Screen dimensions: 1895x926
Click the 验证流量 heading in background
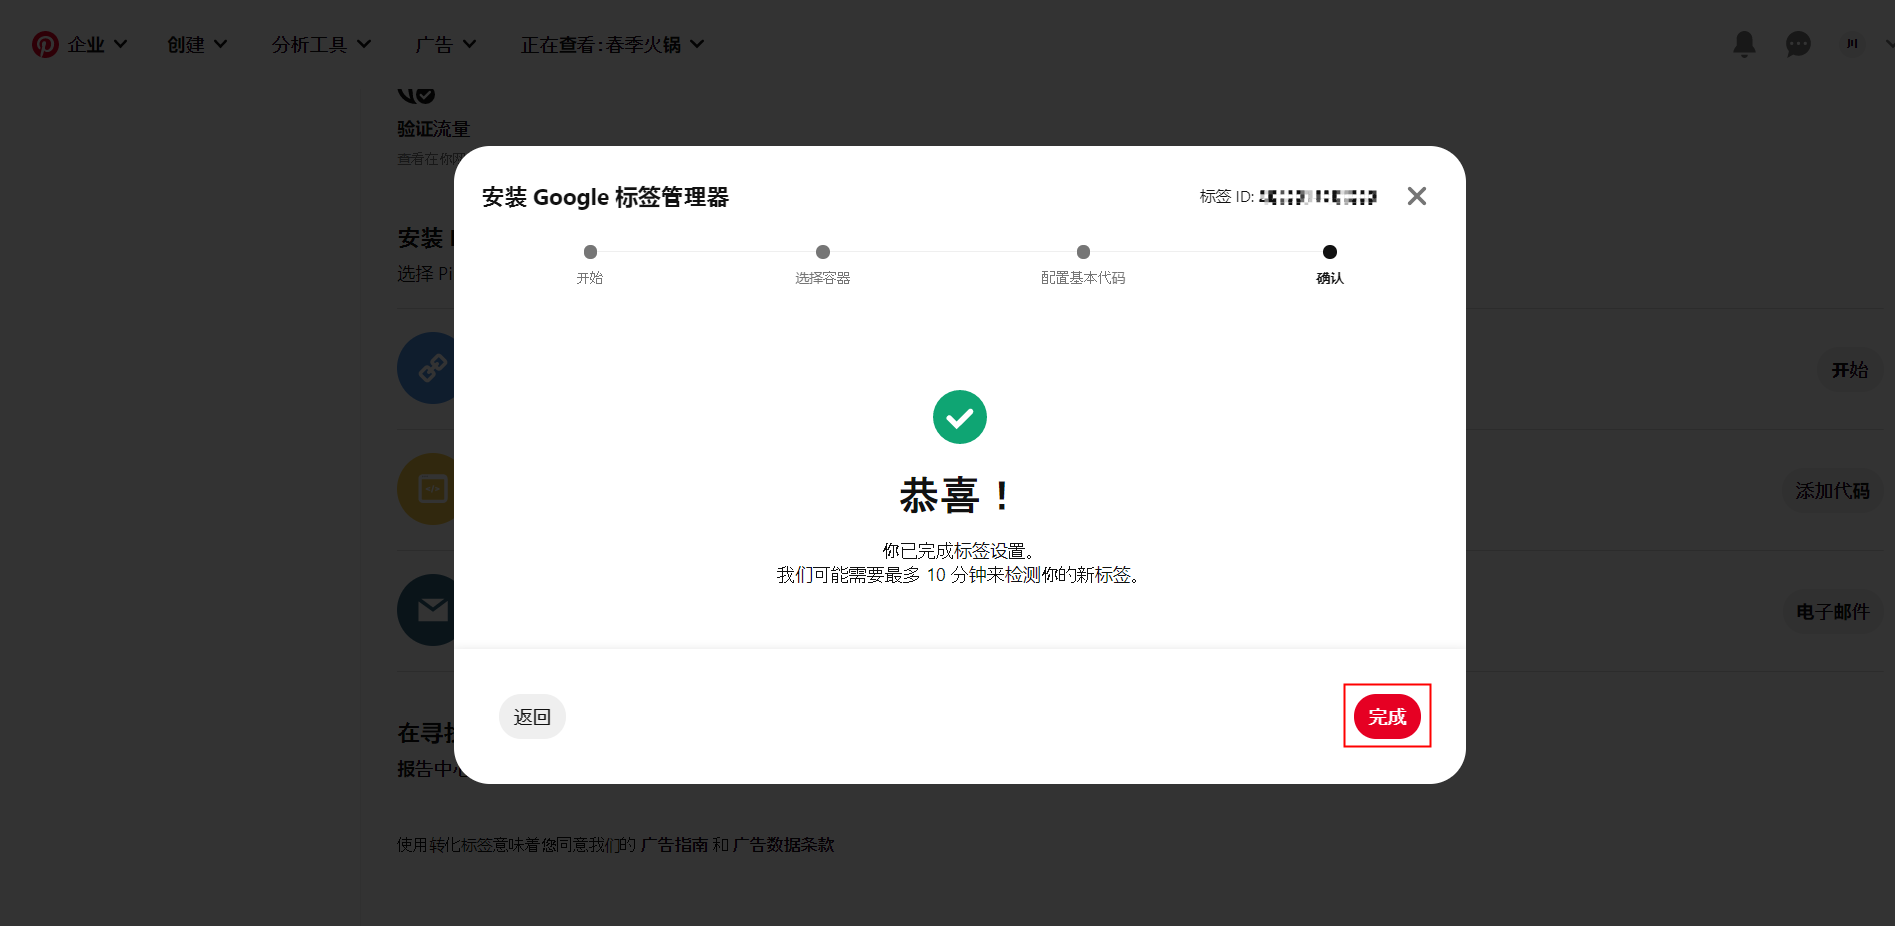coord(433,128)
